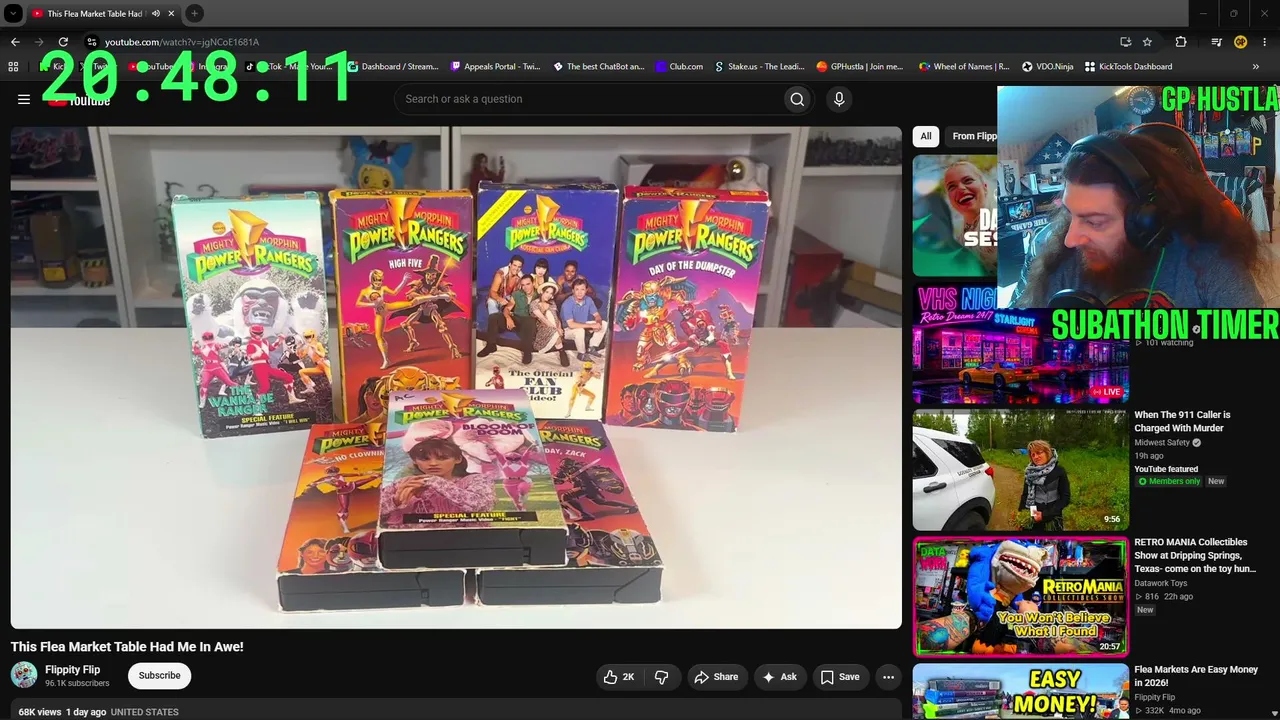Open the browser extensions puzzle icon
Screen dimensions: 1280x720
click(1181, 42)
